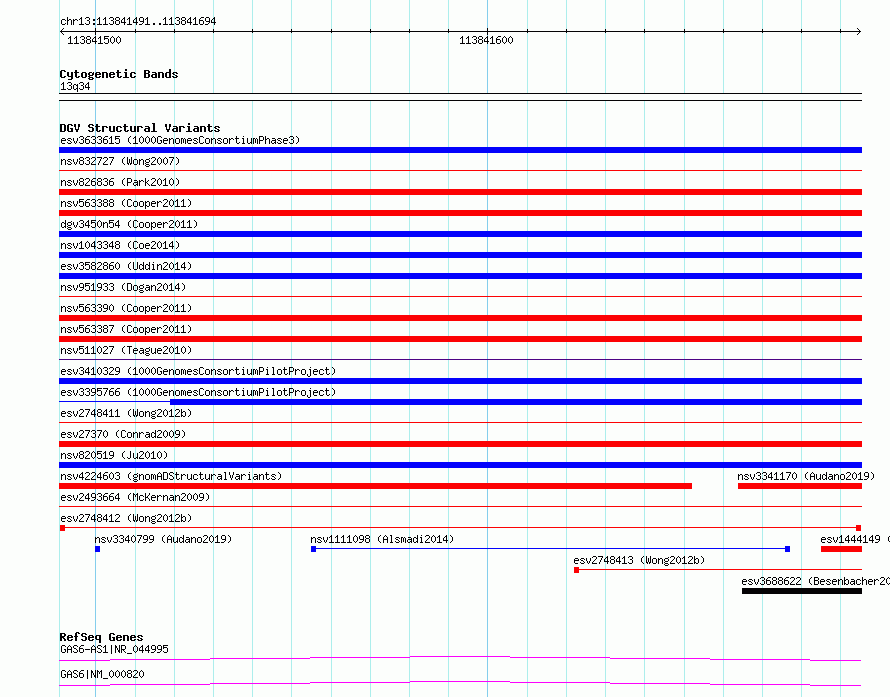Image resolution: width=890 pixels, height=697 pixels.
Task: Click the red line of esv2748413
Action: [x=718, y=570]
